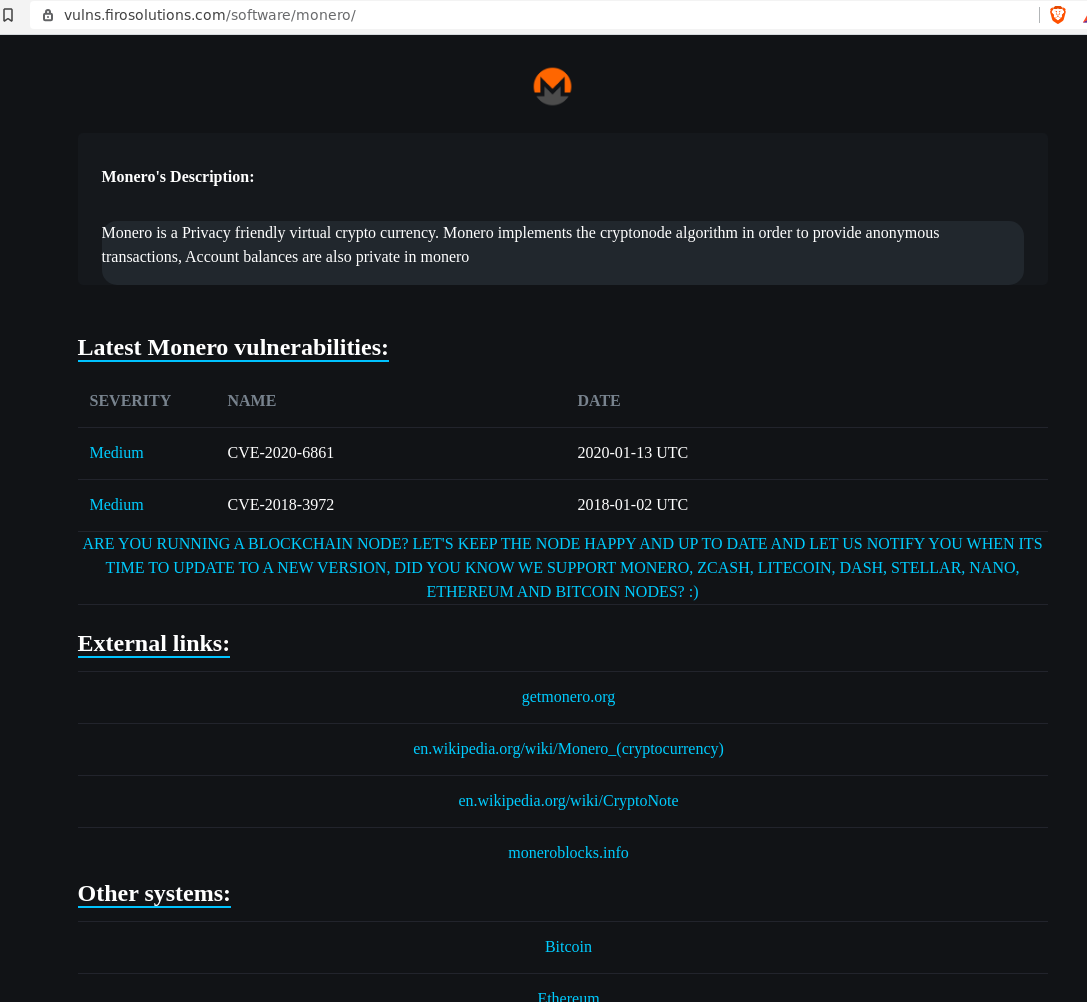Click the Other systems heading

[x=154, y=894]
